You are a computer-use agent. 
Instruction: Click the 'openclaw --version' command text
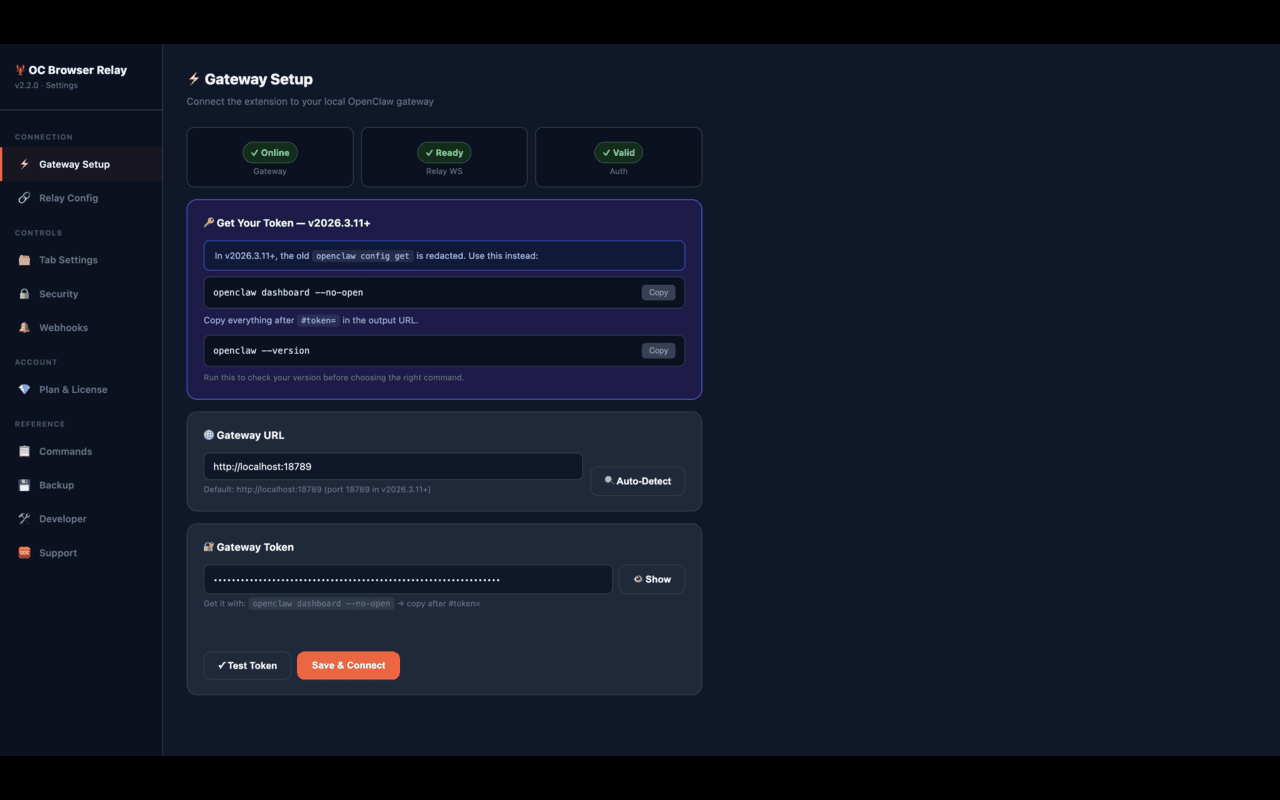pos(261,351)
